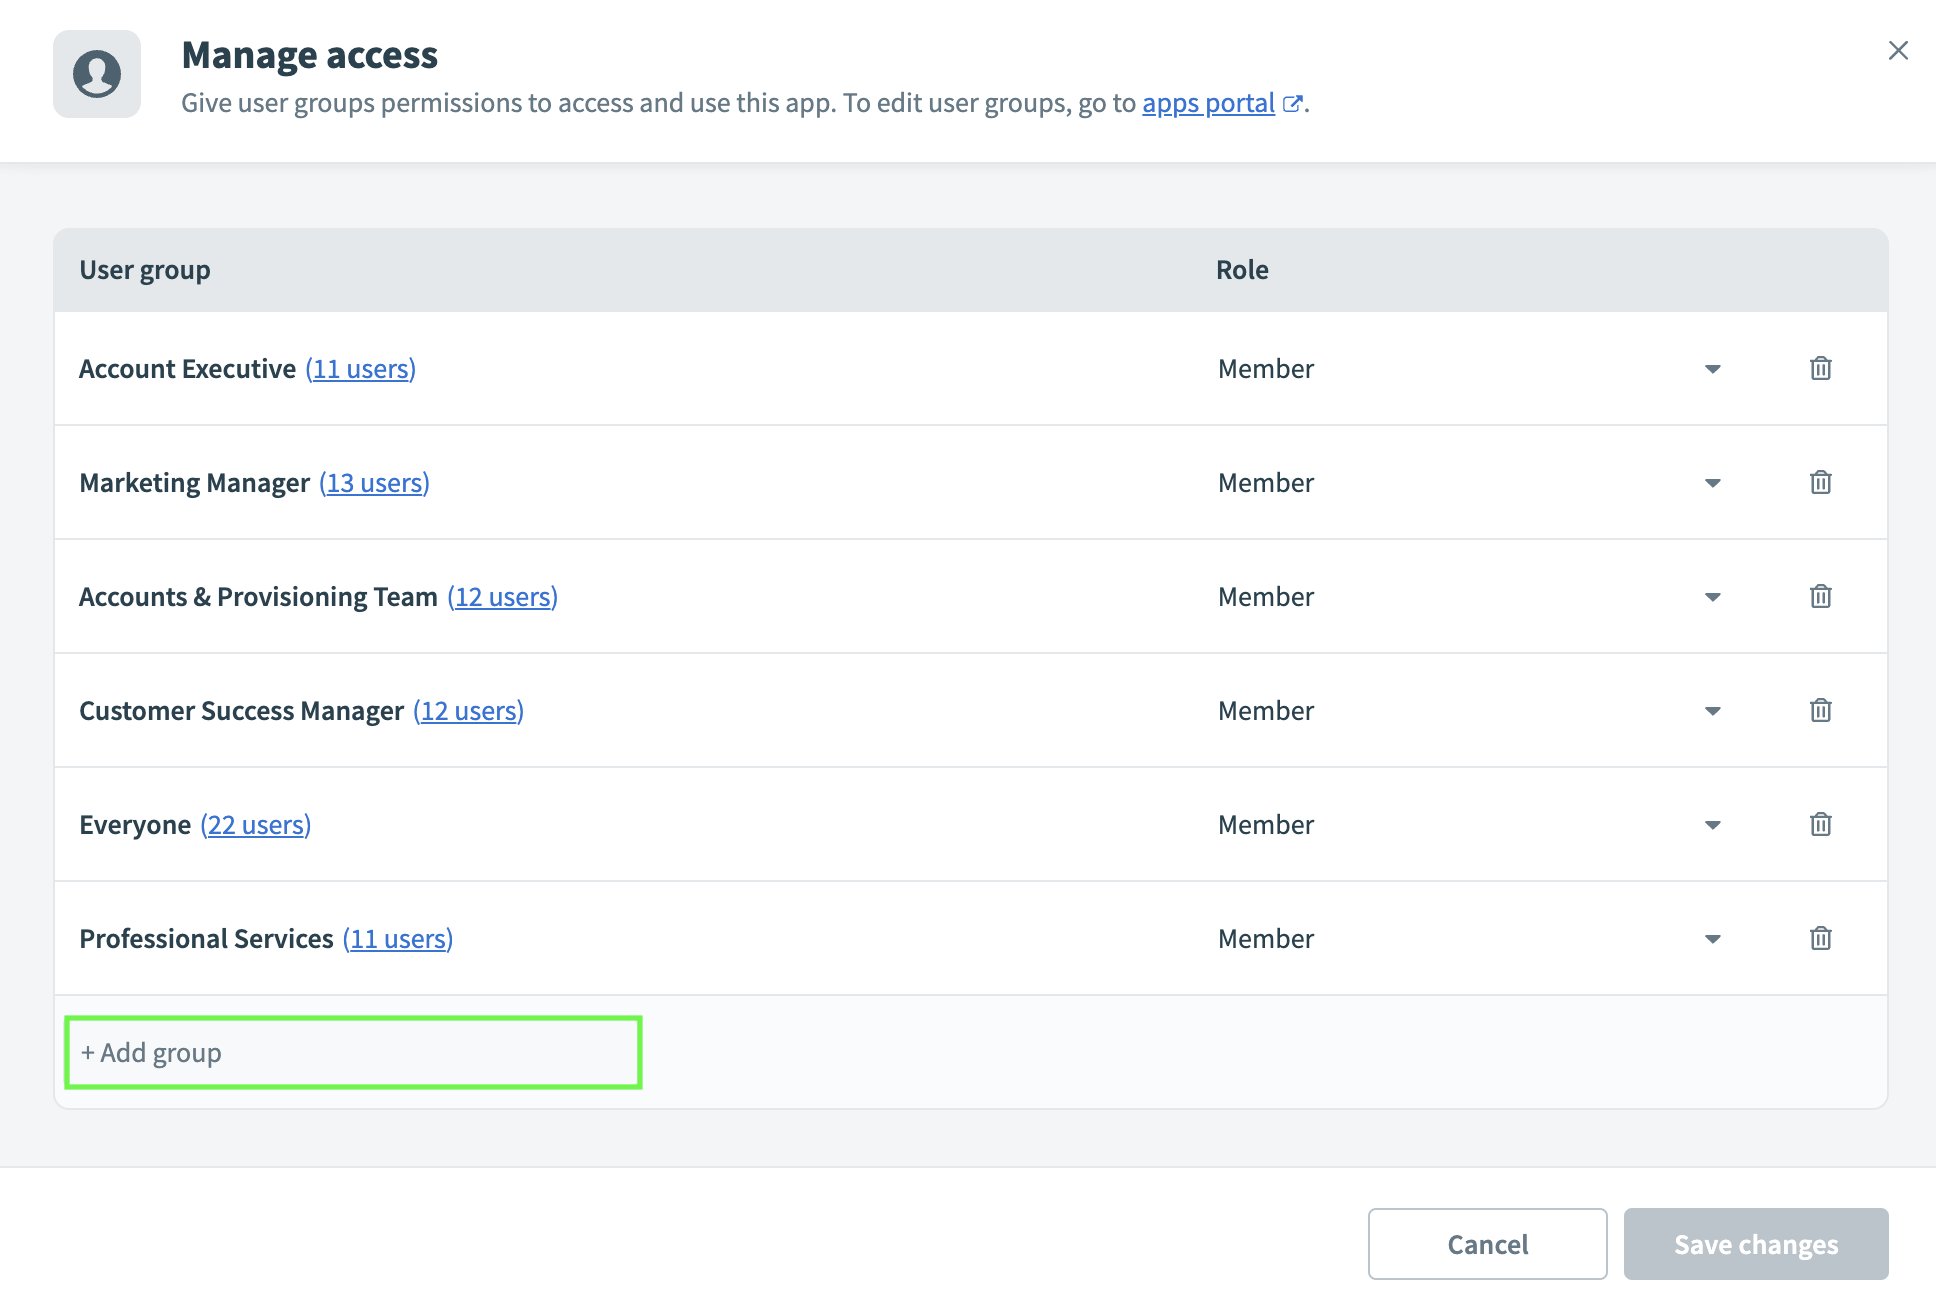Delete the Professional Services group row
The height and width of the screenshot is (1310, 1936).
[1820, 939]
